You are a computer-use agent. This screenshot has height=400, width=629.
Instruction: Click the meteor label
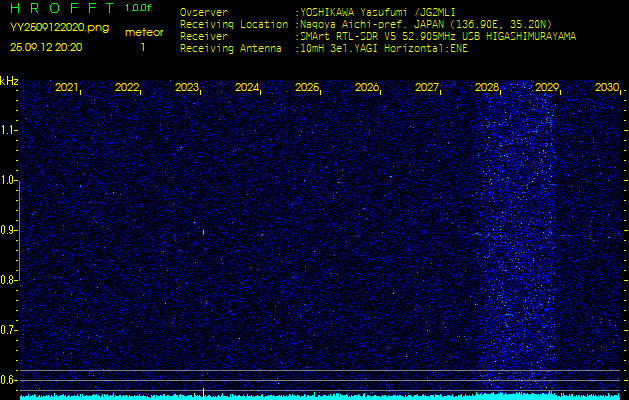[144, 33]
